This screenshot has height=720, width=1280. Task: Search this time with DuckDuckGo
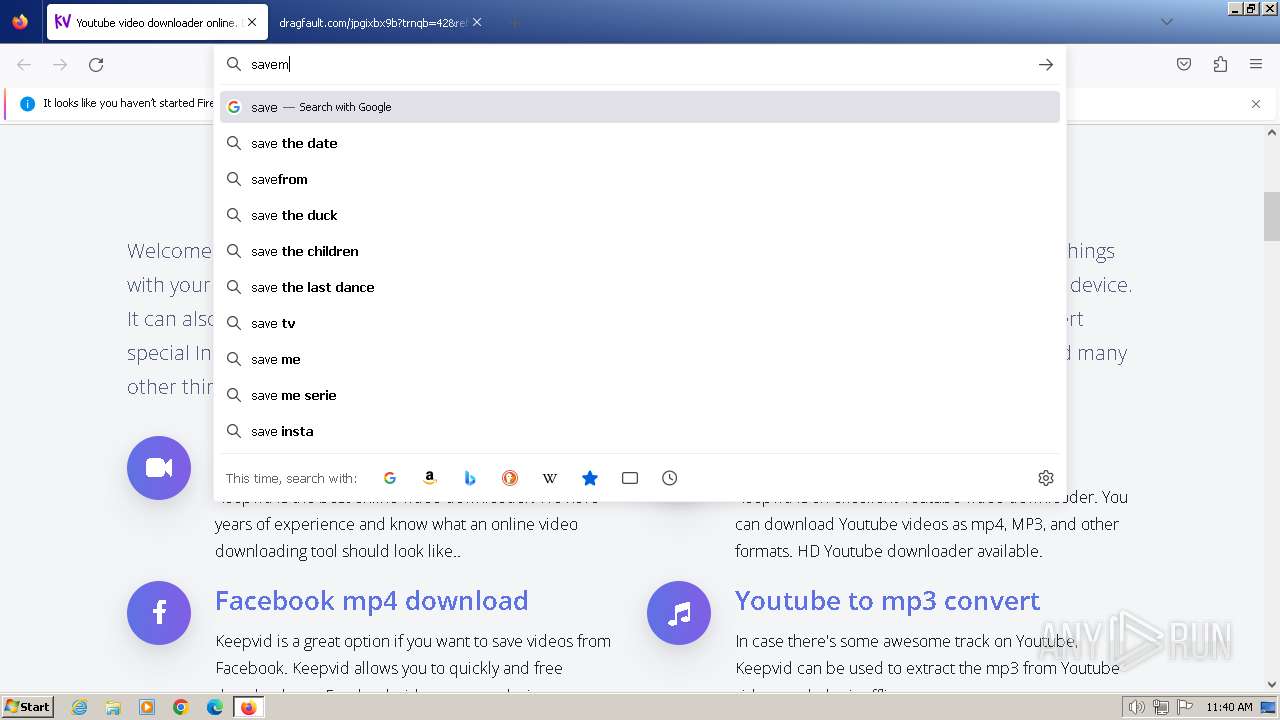(510, 478)
